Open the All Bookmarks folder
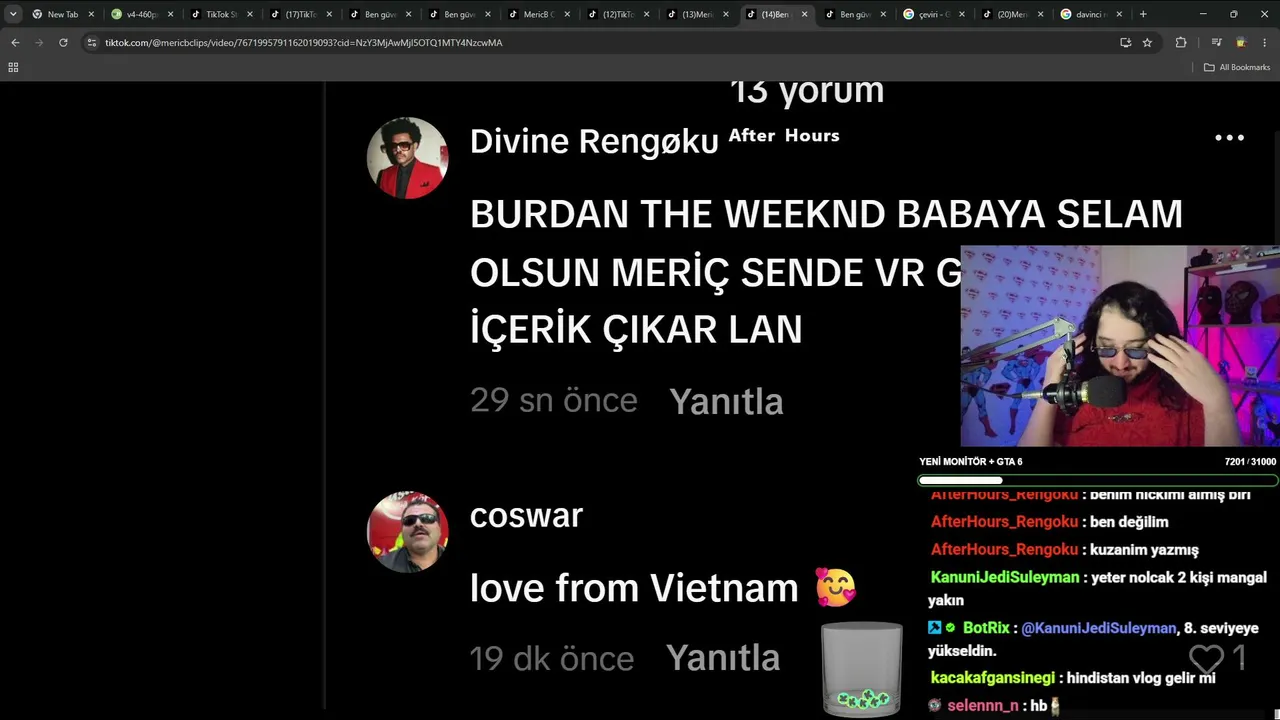The height and width of the screenshot is (720, 1280). click(x=1237, y=67)
